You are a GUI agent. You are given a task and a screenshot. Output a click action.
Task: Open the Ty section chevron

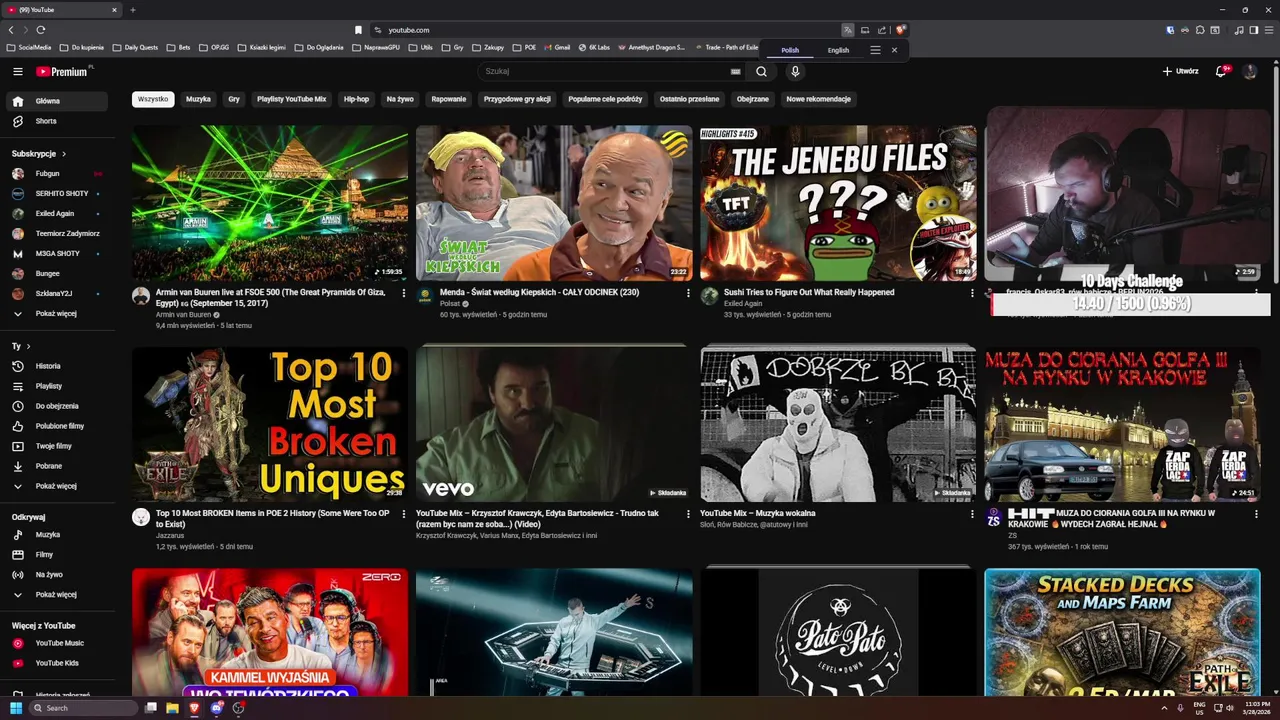(x=28, y=346)
